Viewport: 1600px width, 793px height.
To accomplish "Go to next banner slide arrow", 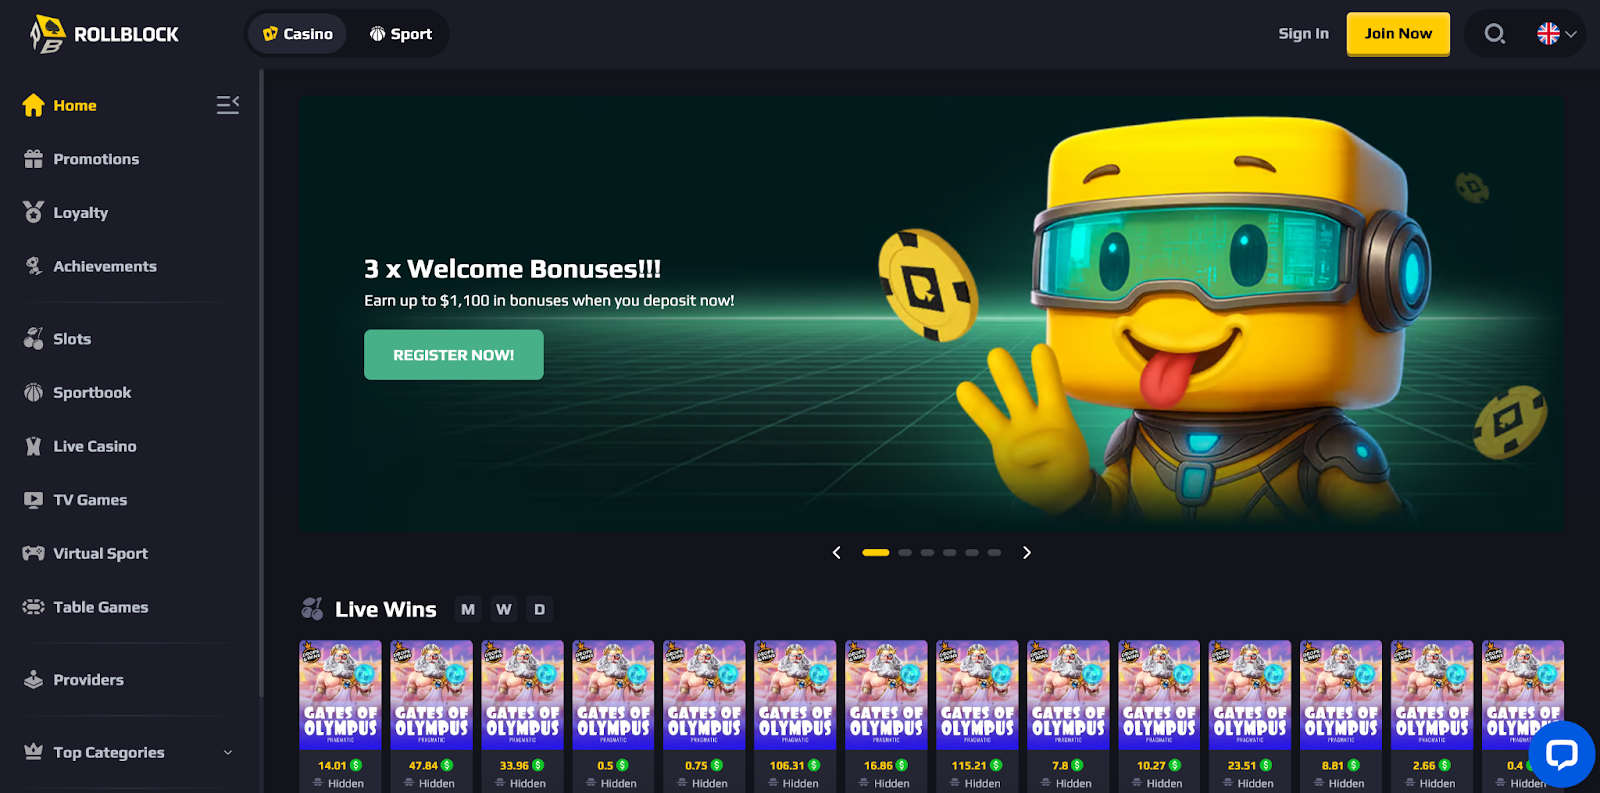I will [x=1026, y=552].
